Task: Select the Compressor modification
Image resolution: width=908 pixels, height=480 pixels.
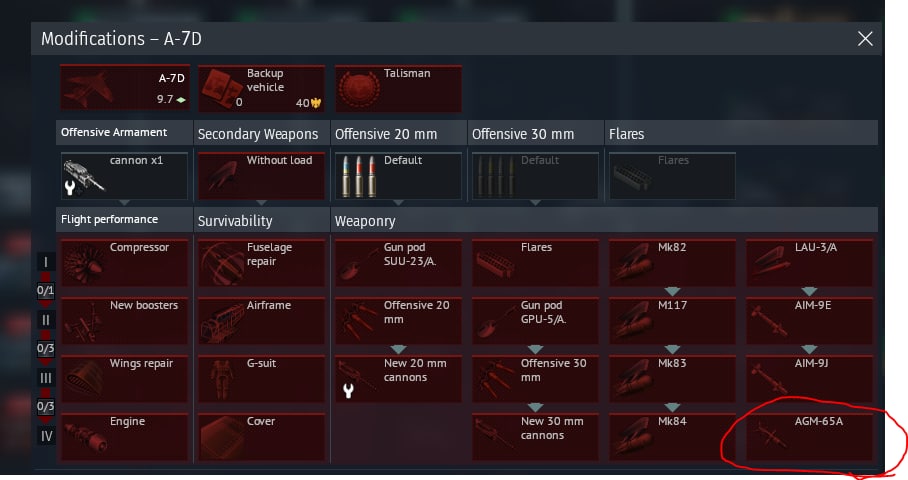Action: pyautogui.click(x=125, y=263)
